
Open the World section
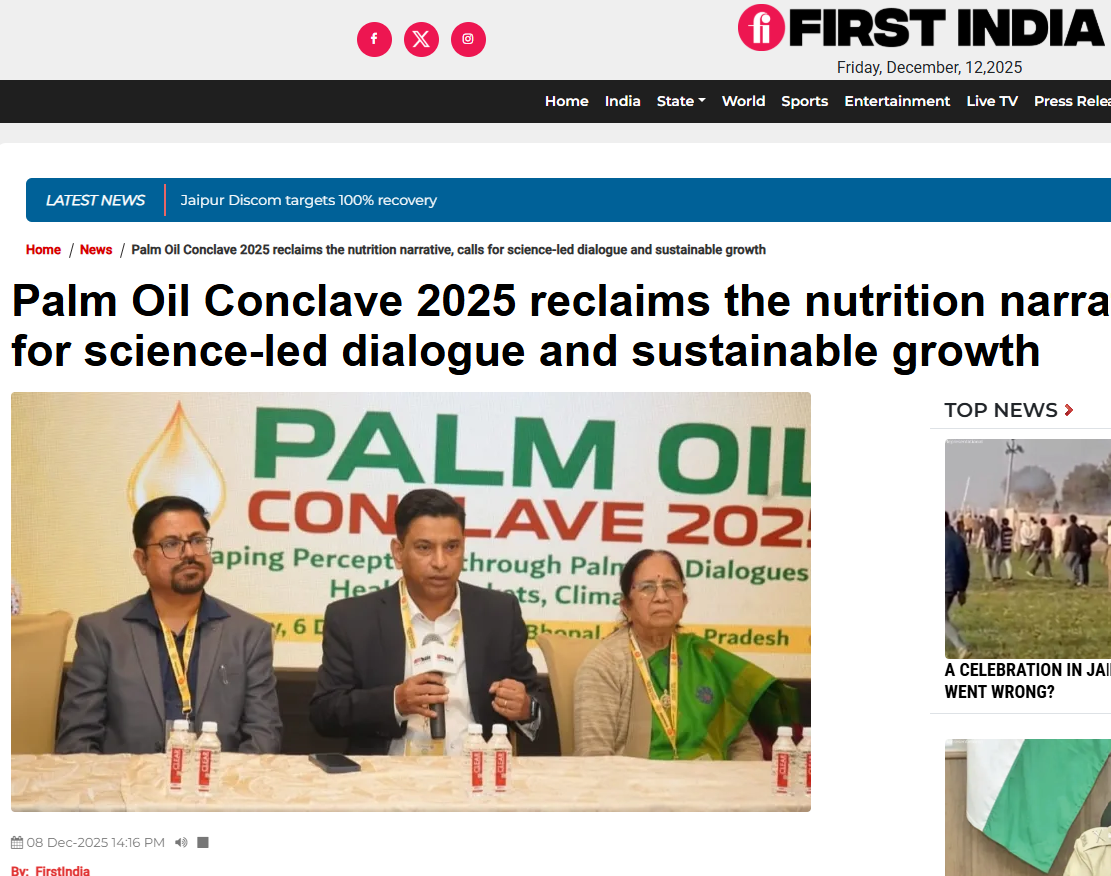(743, 101)
